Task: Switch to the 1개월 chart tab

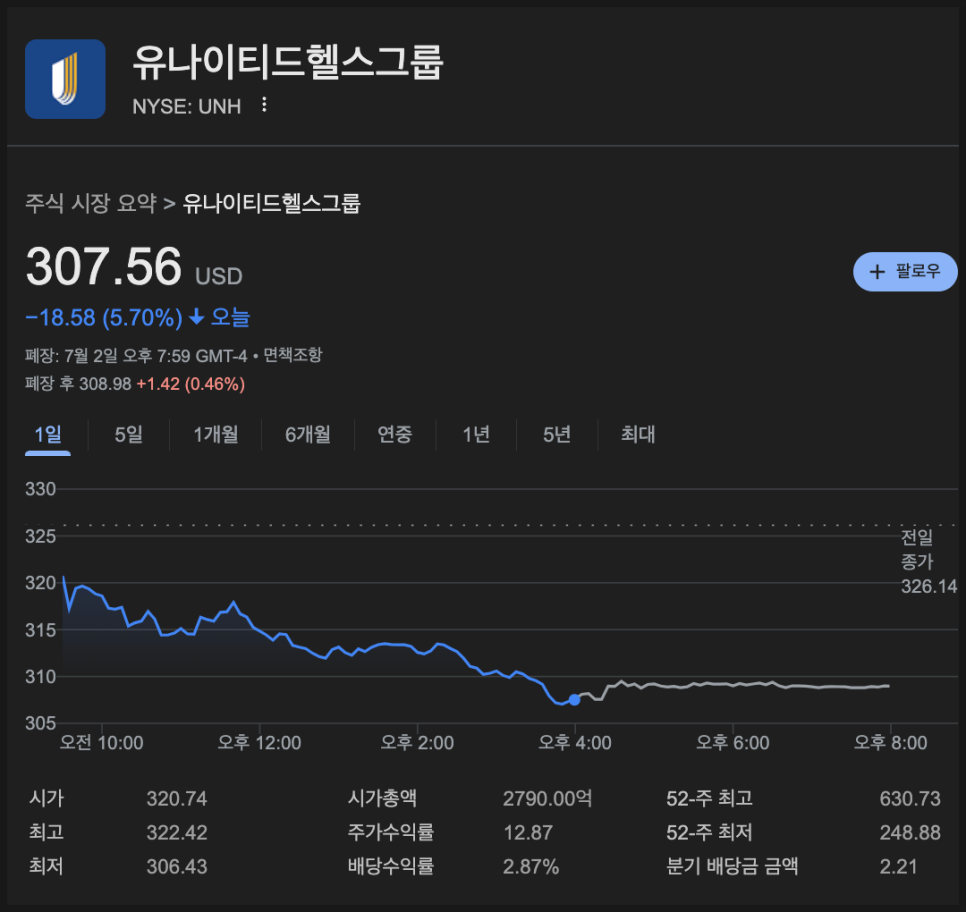Action: (216, 435)
